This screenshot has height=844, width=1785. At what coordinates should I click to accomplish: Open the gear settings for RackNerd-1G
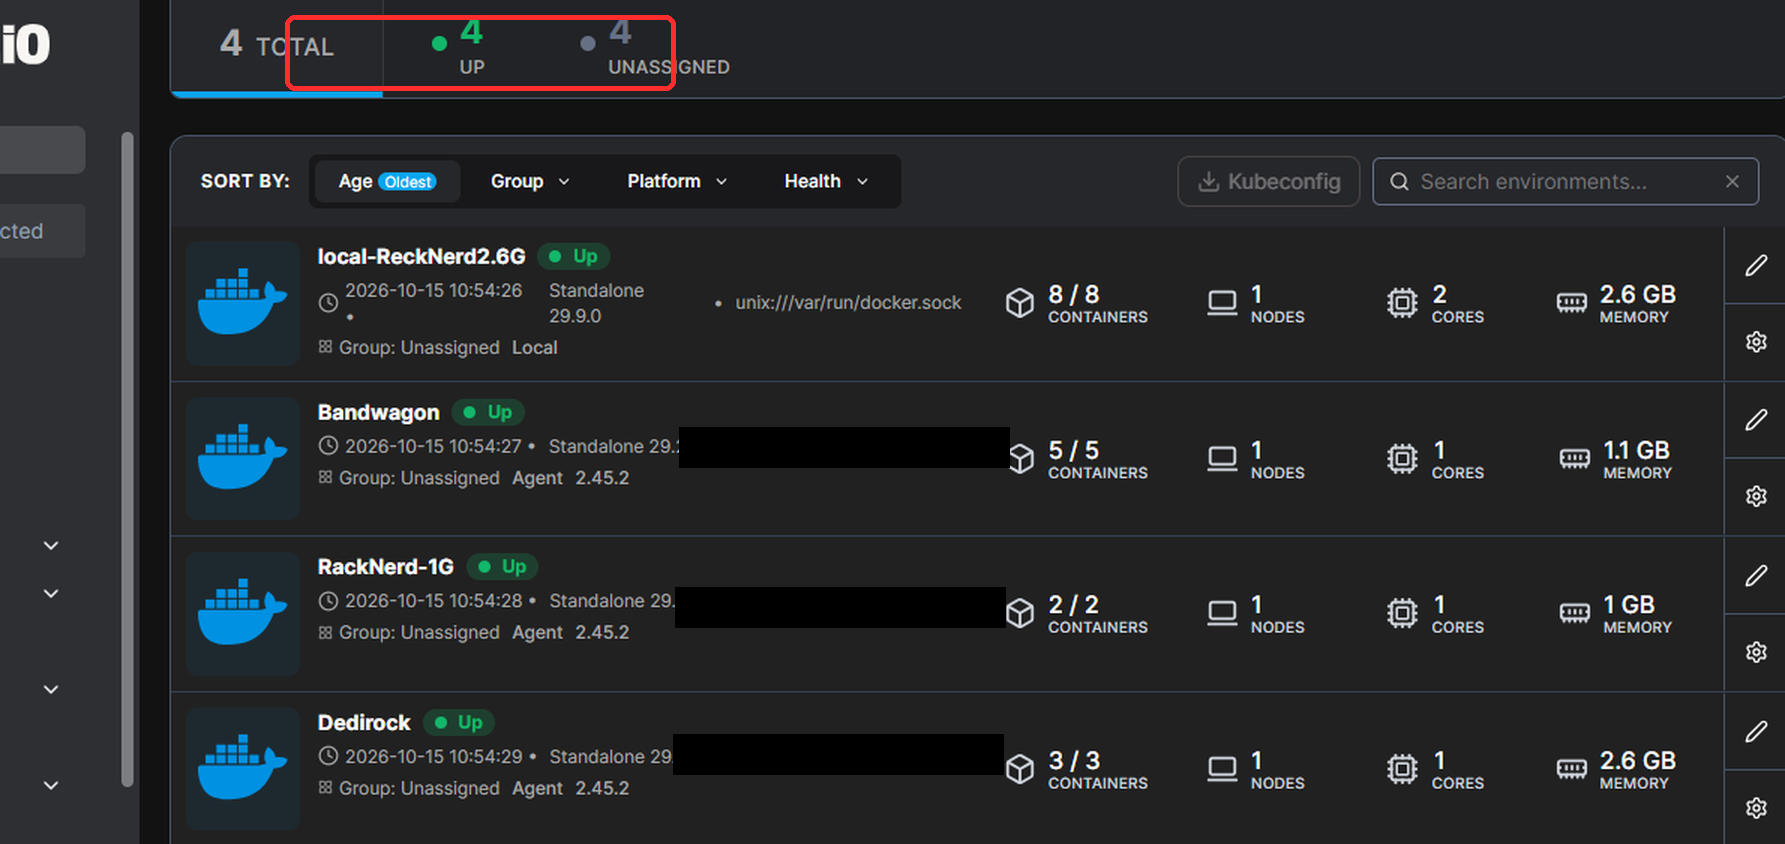click(x=1756, y=652)
